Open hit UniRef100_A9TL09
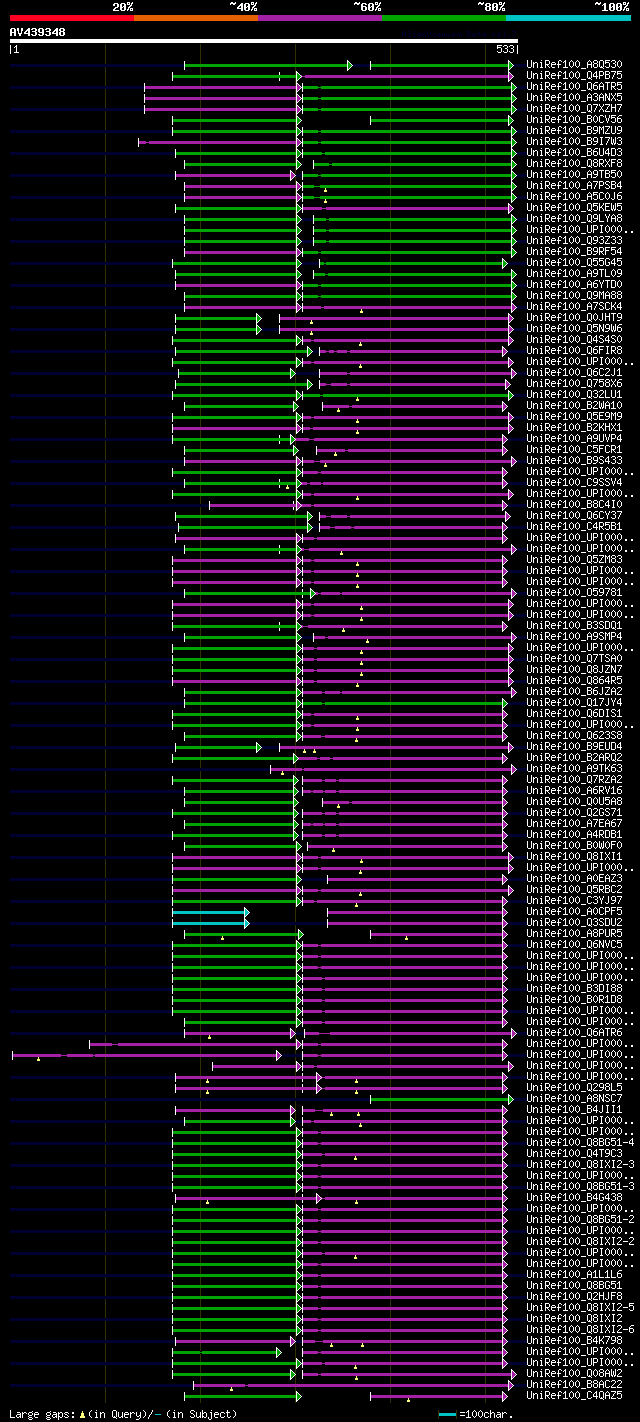This screenshot has width=640, height=1422. tap(574, 274)
